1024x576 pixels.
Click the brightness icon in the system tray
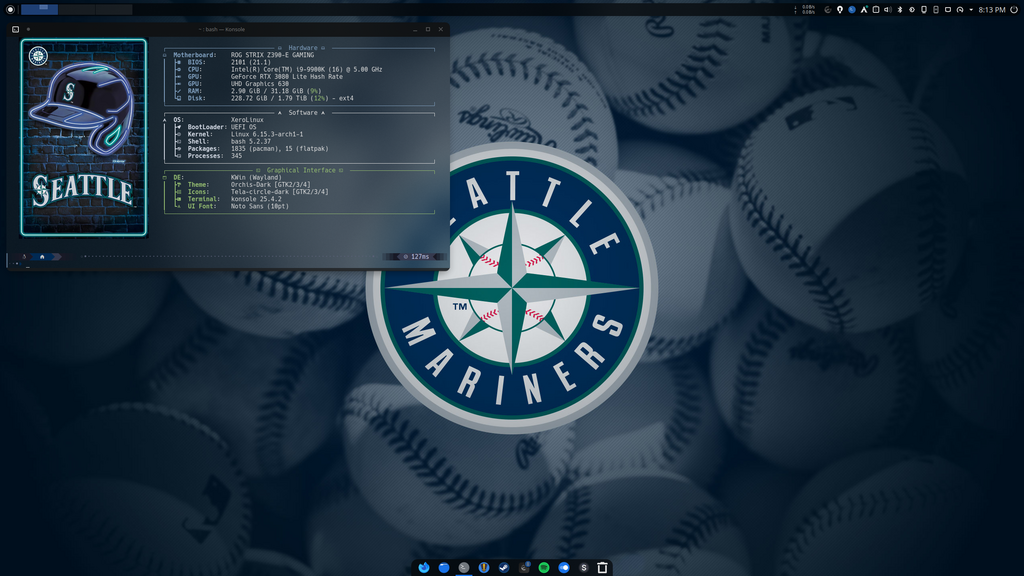click(x=912, y=10)
